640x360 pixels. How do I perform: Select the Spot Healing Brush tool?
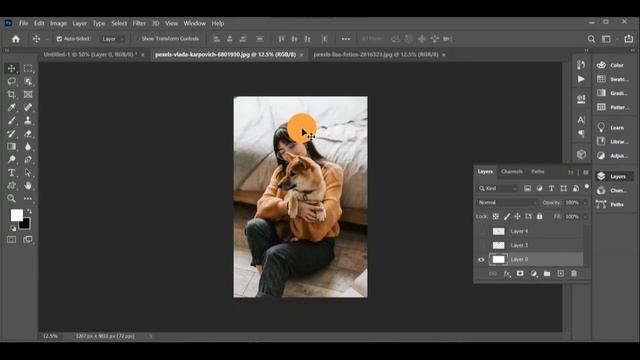pos(28,107)
